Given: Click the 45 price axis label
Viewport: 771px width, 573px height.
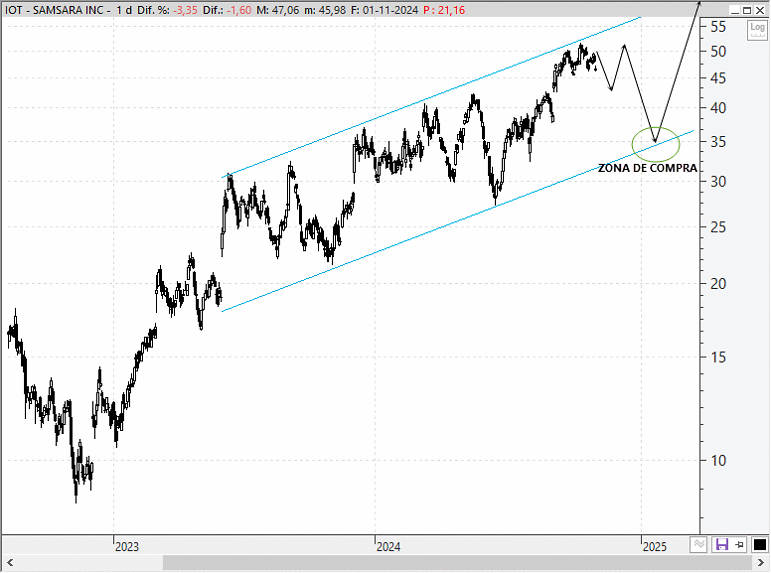Looking at the screenshot, I should coord(718,78).
